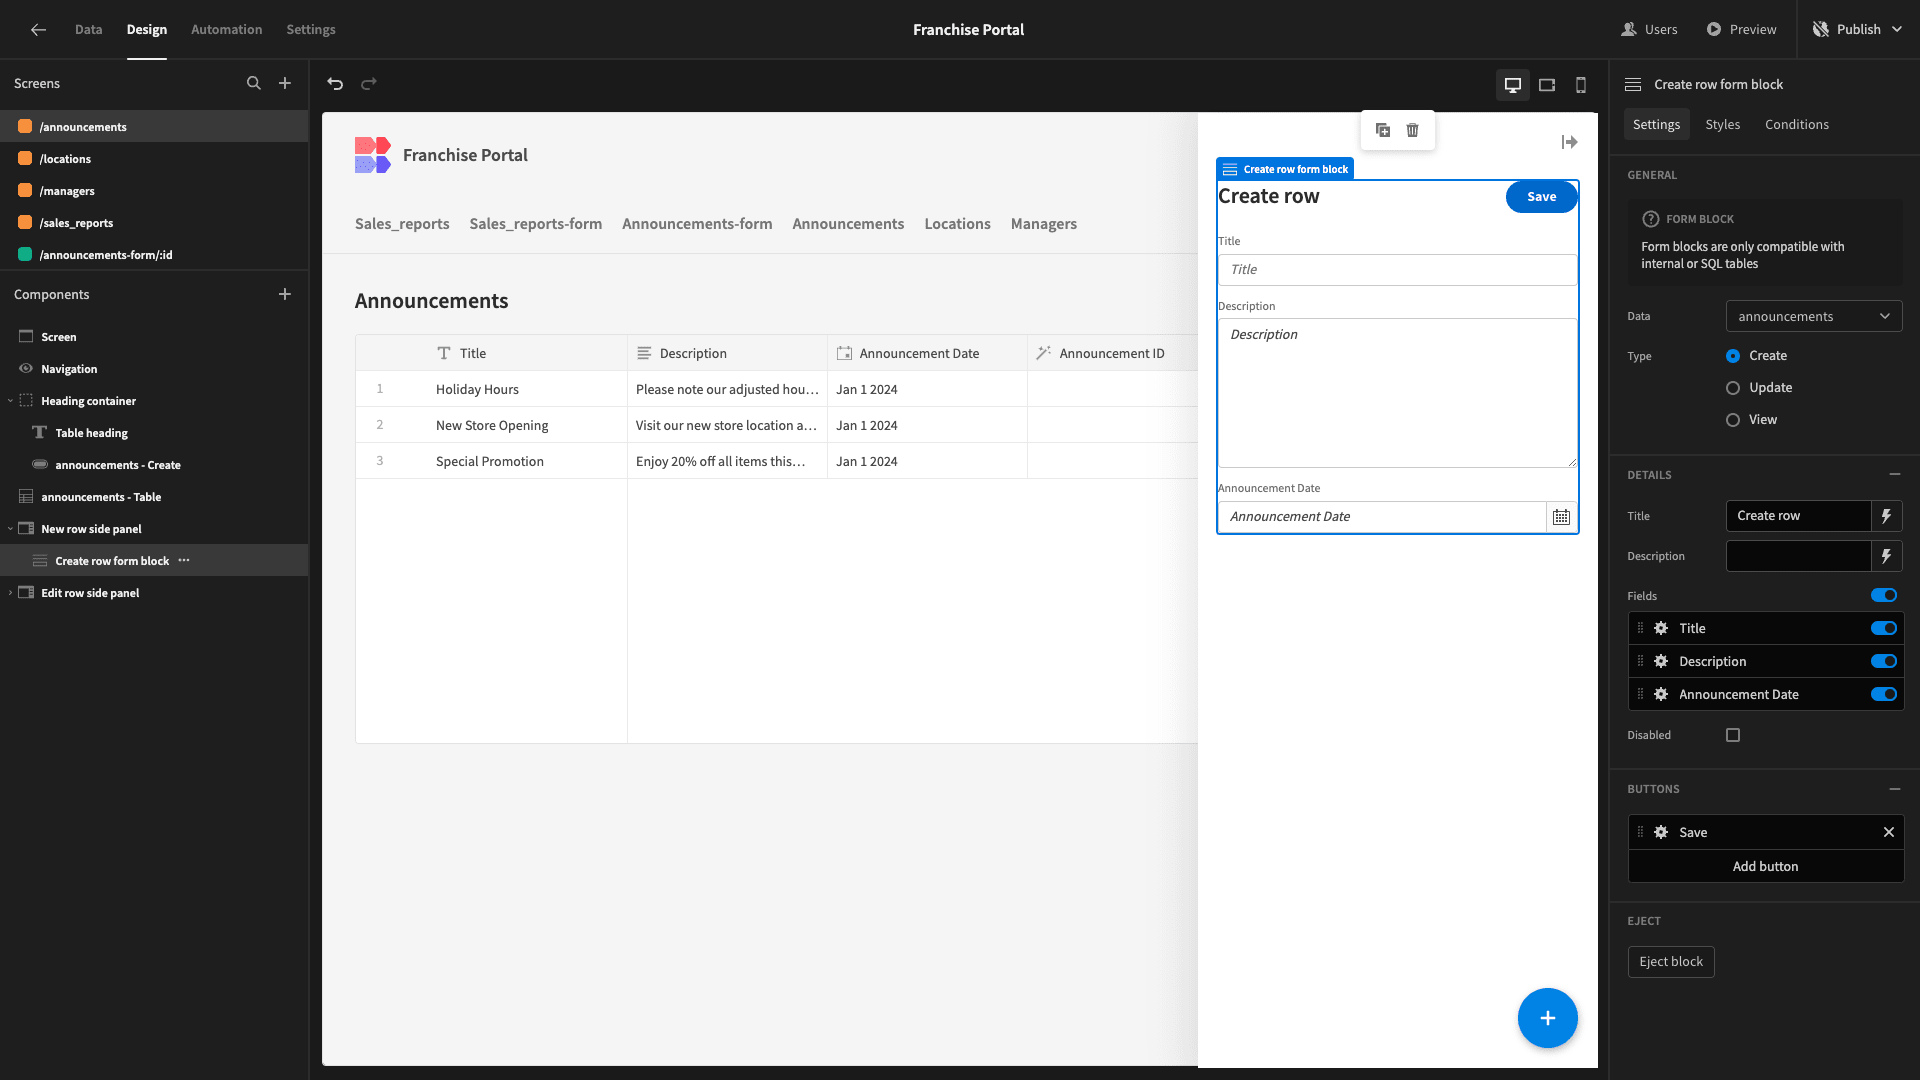Click Add button
The image size is (1920, 1080).
pyautogui.click(x=1765, y=867)
